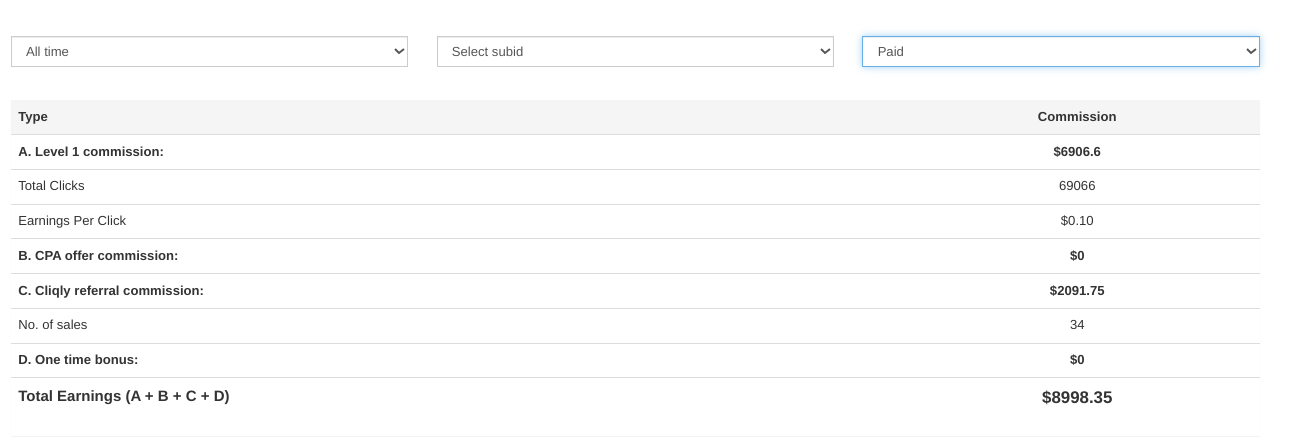Click the Commission column header

(1077, 117)
